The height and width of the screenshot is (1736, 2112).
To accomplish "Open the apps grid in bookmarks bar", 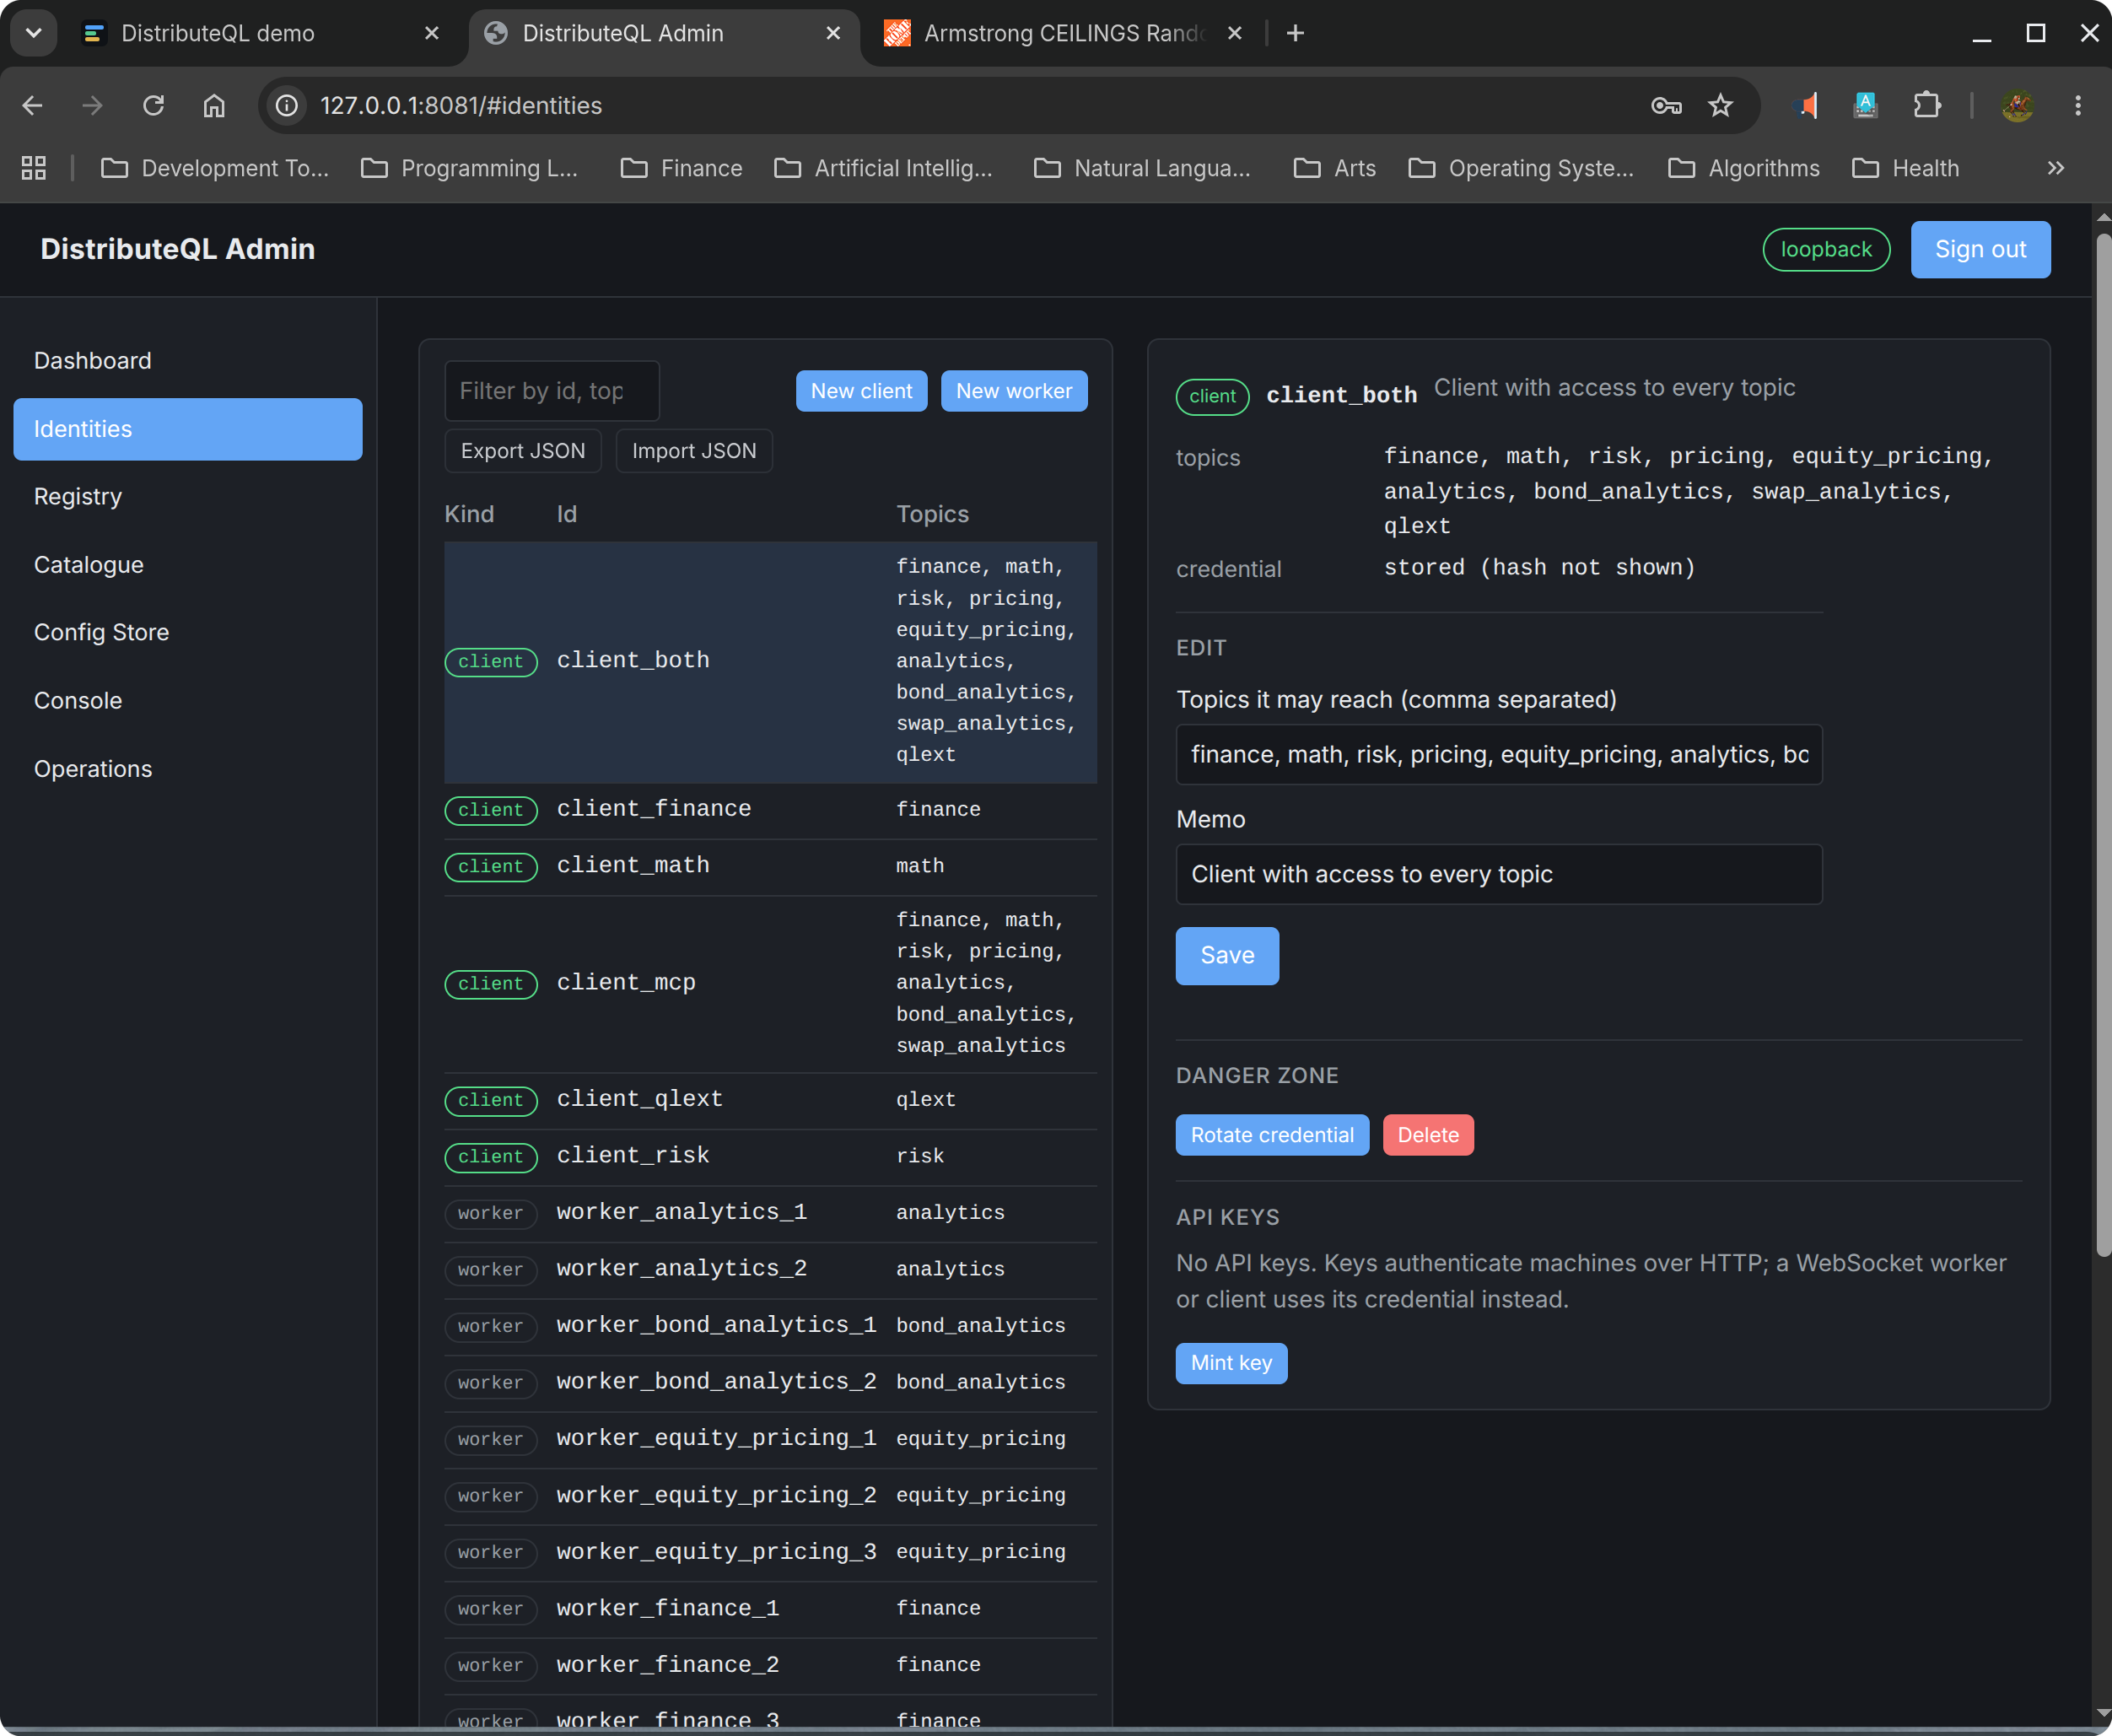I will tap(34, 168).
